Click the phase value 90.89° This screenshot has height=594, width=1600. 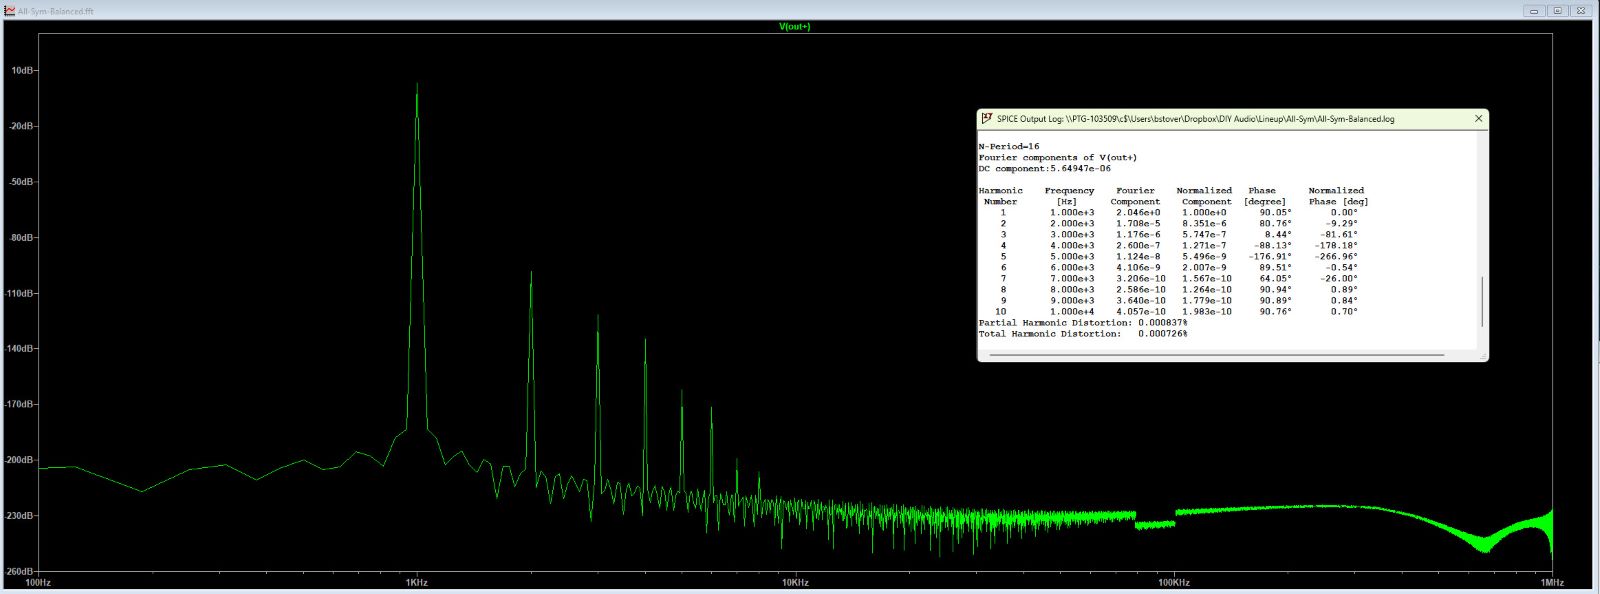pyautogui.click(x=1275, y=301)
